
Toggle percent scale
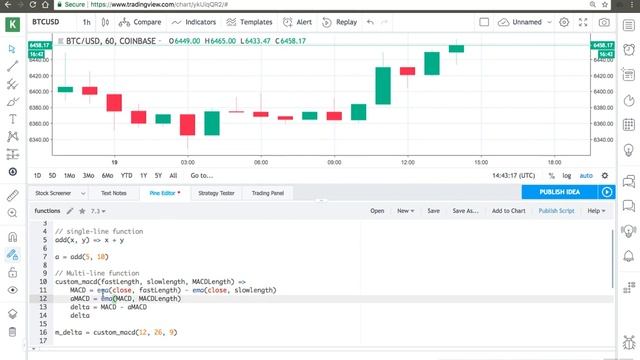click(551, 176)
